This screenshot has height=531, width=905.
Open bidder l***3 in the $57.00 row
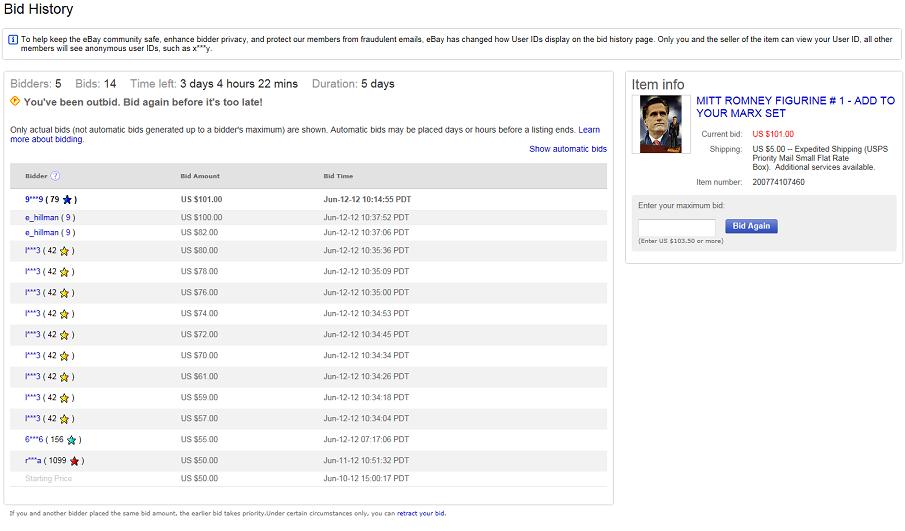(x=32, y=418)
